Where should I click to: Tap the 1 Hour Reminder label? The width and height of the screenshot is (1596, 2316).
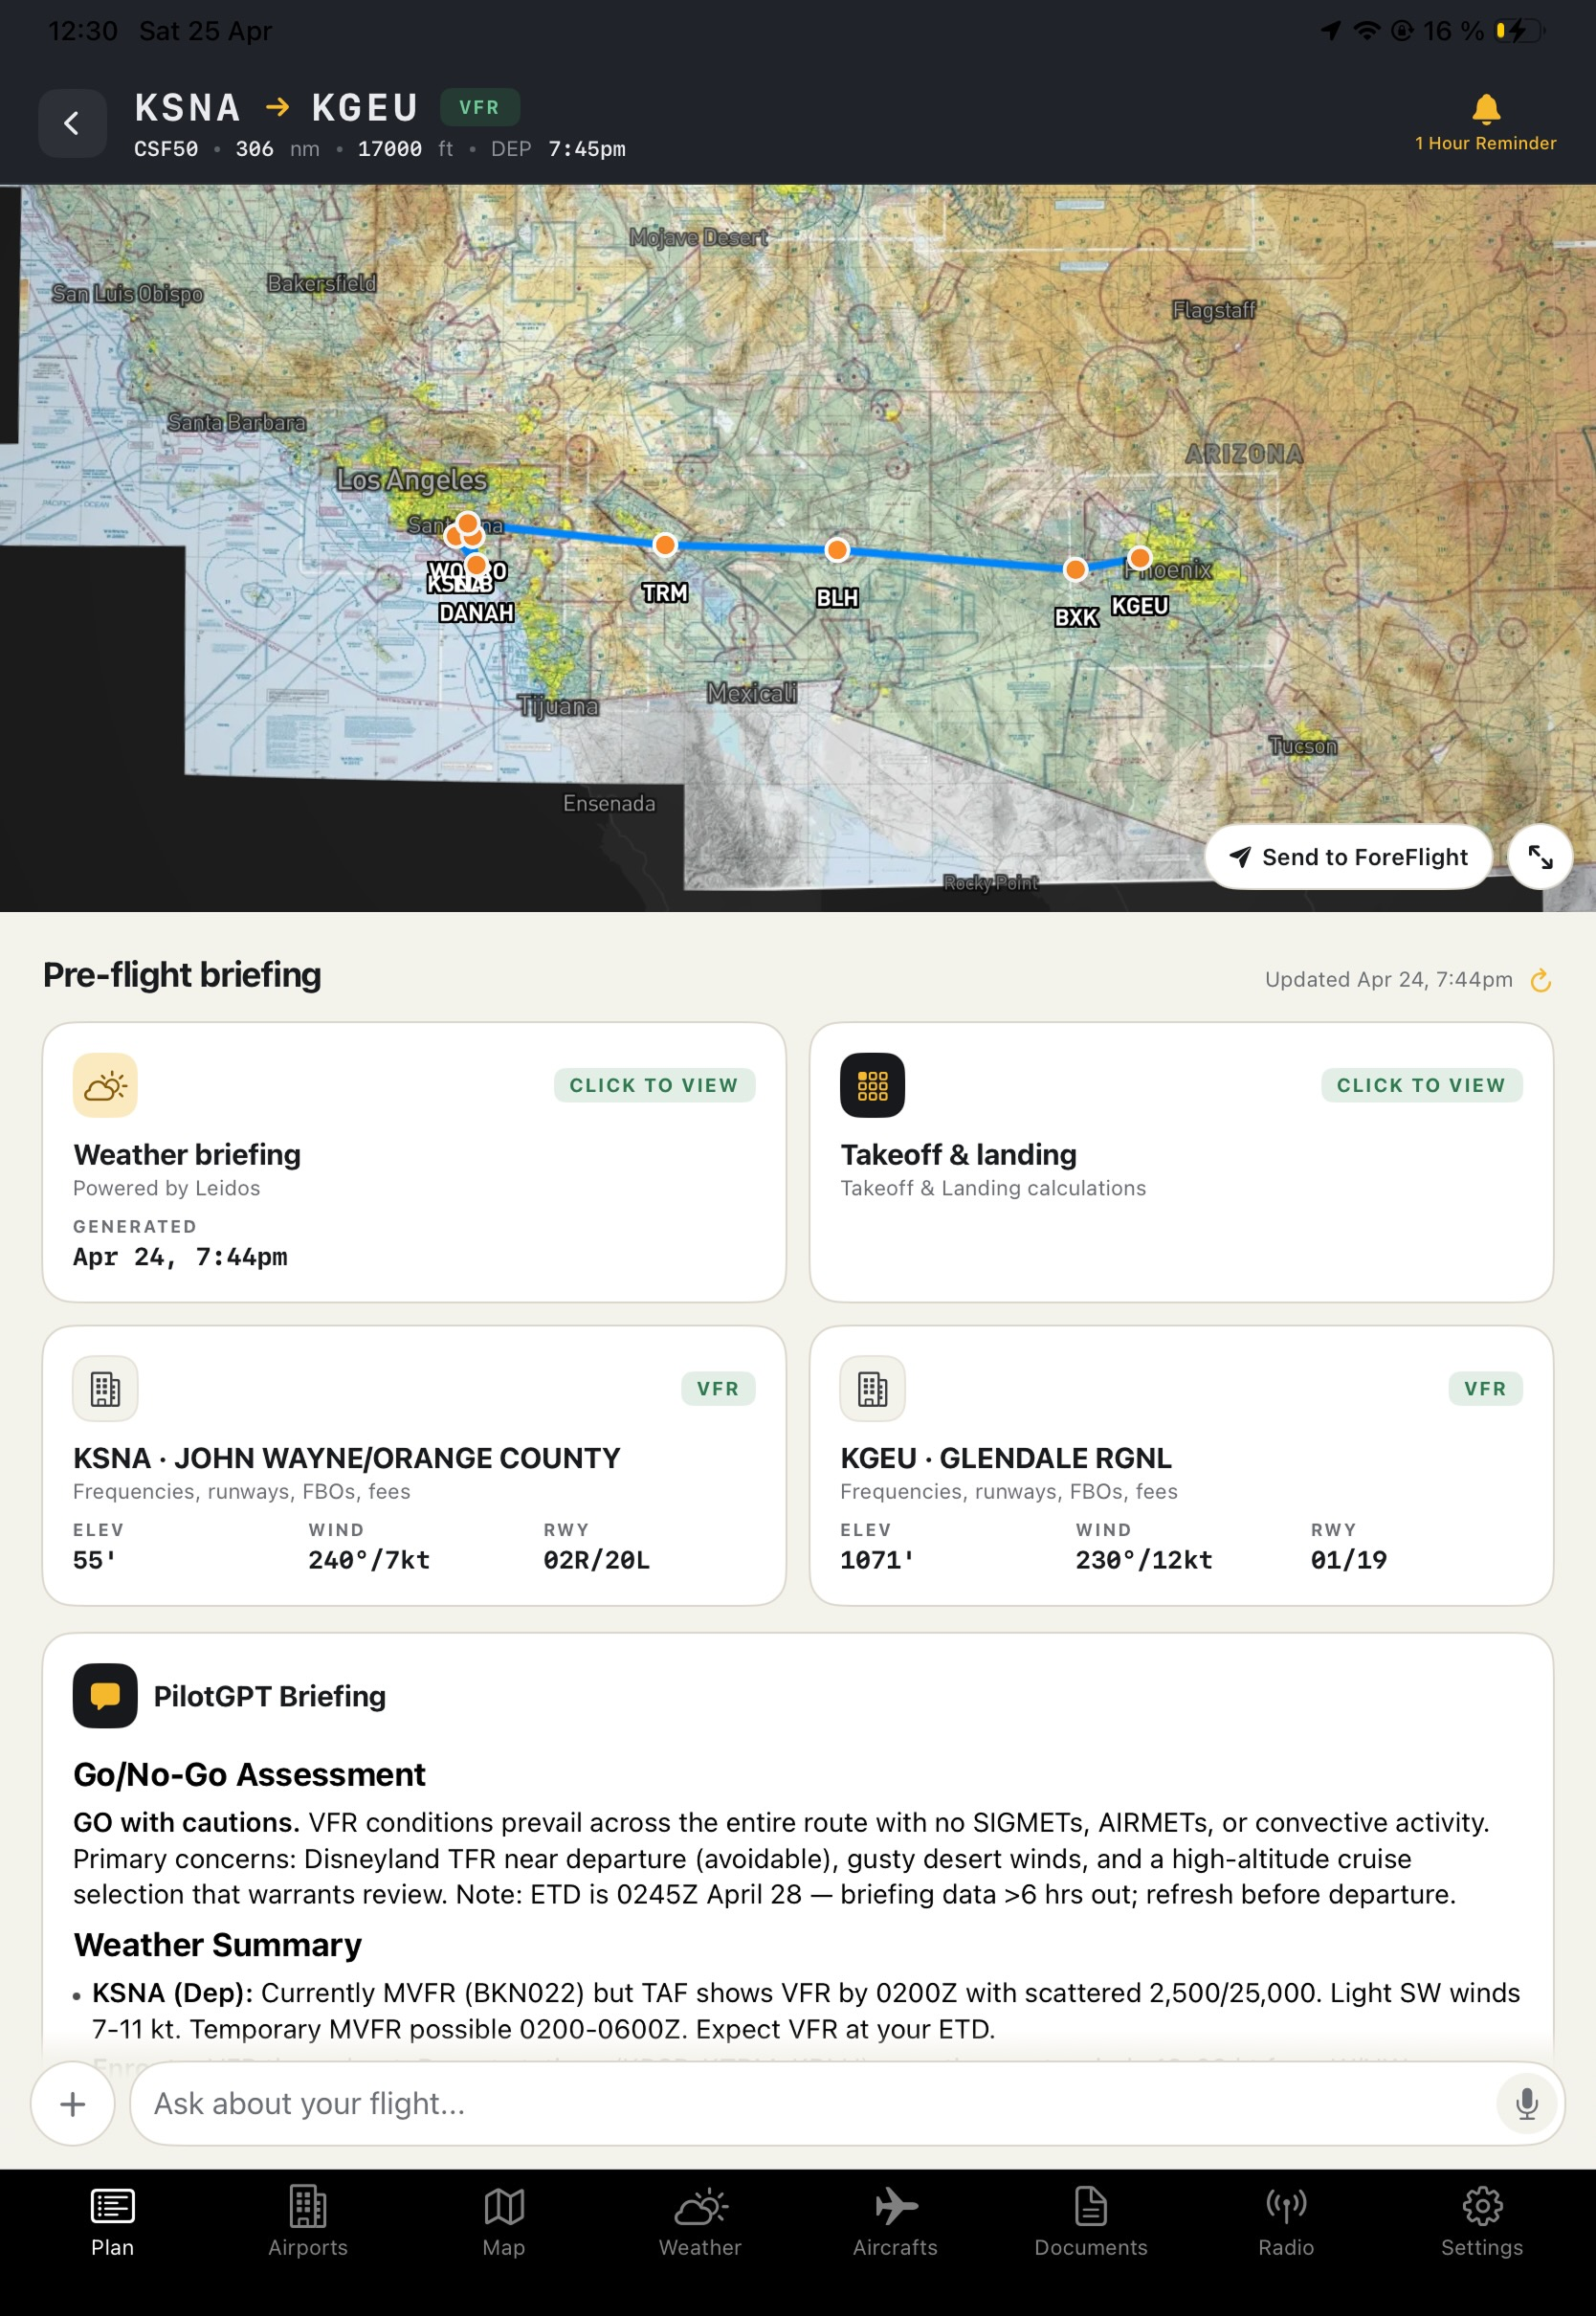pyautogui.click(x=1485, y=143)
